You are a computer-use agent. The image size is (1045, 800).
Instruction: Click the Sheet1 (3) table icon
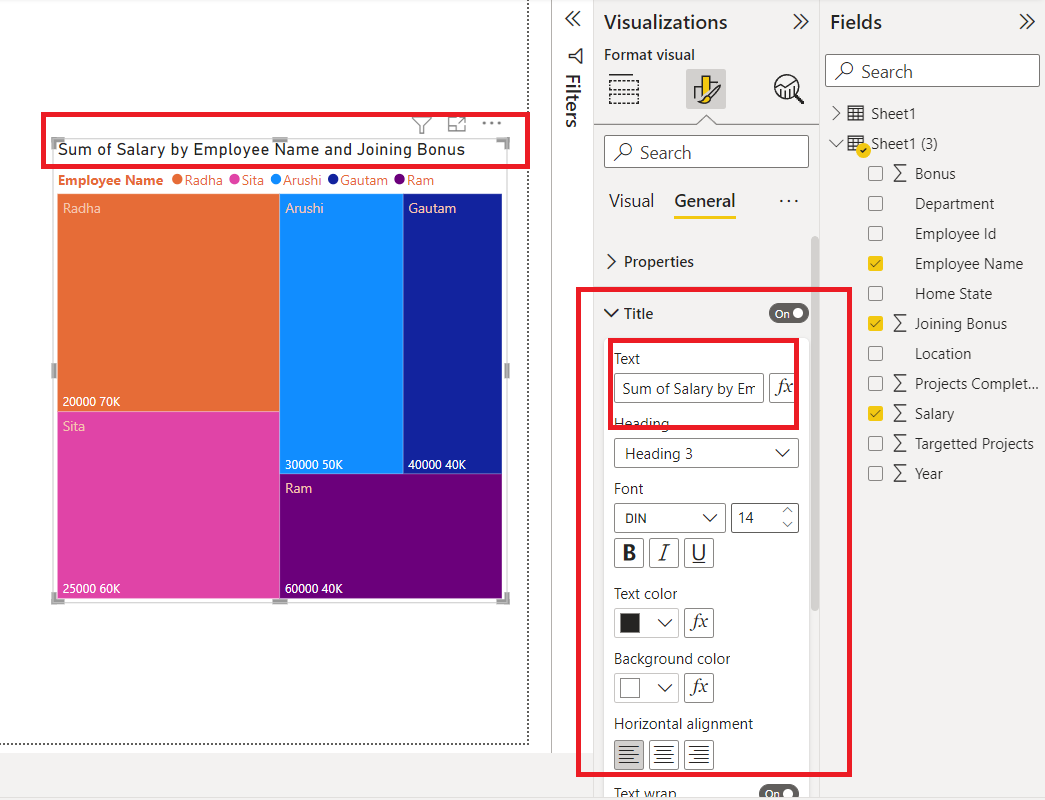857,145
